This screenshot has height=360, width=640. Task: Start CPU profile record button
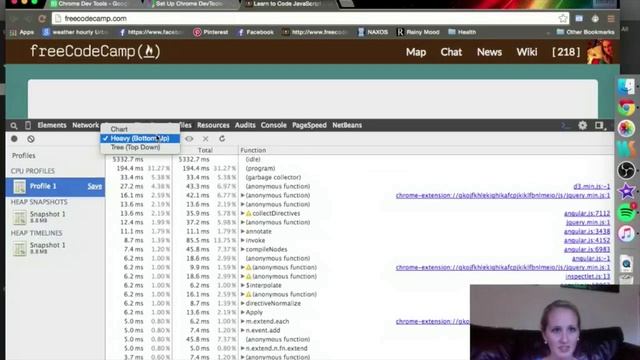(x=14, y=139)
